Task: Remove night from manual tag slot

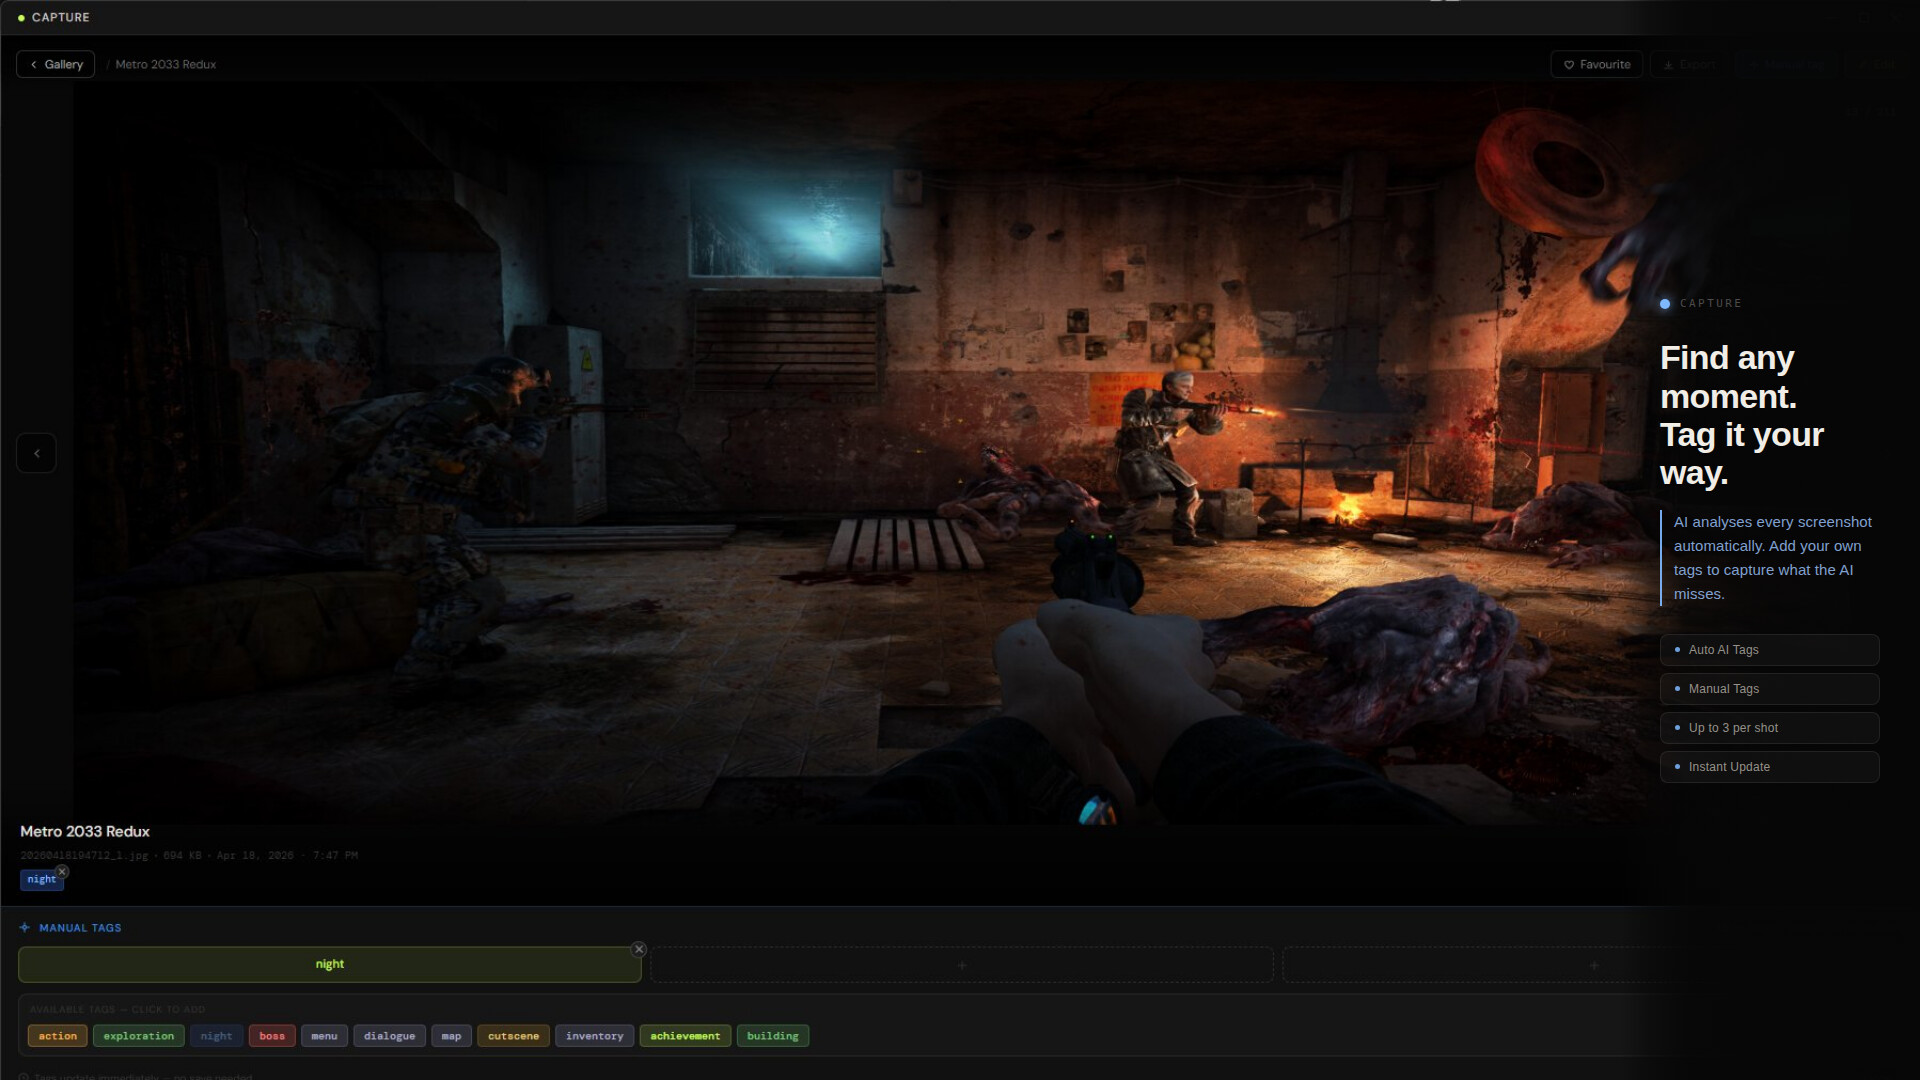Action: 639,949
